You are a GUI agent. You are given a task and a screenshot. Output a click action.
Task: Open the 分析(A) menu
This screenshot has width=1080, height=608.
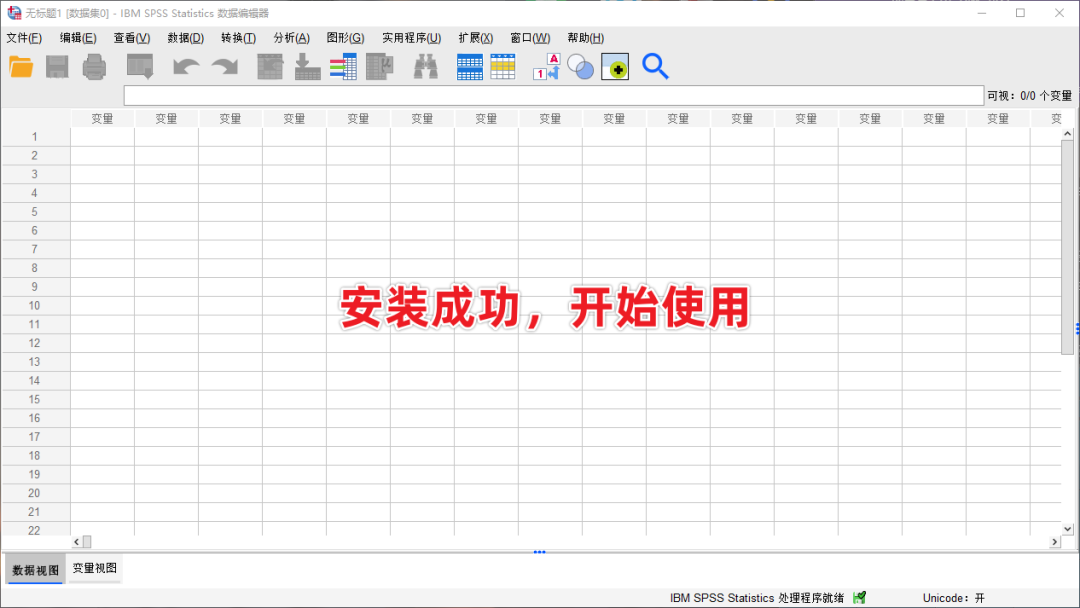tap(291, 38)
